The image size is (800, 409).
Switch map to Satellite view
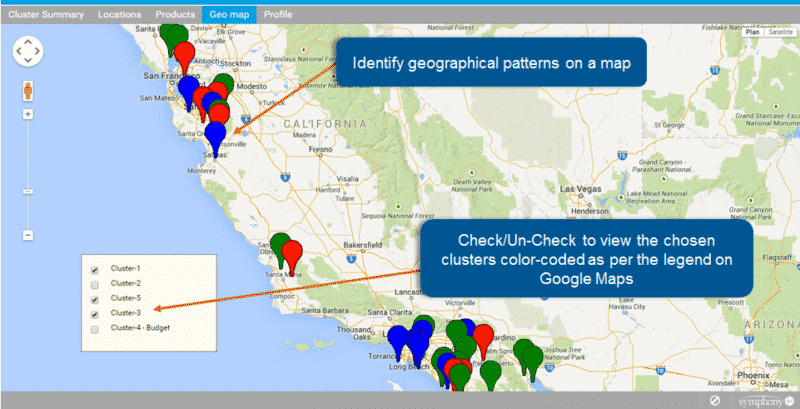coord(780,32)
